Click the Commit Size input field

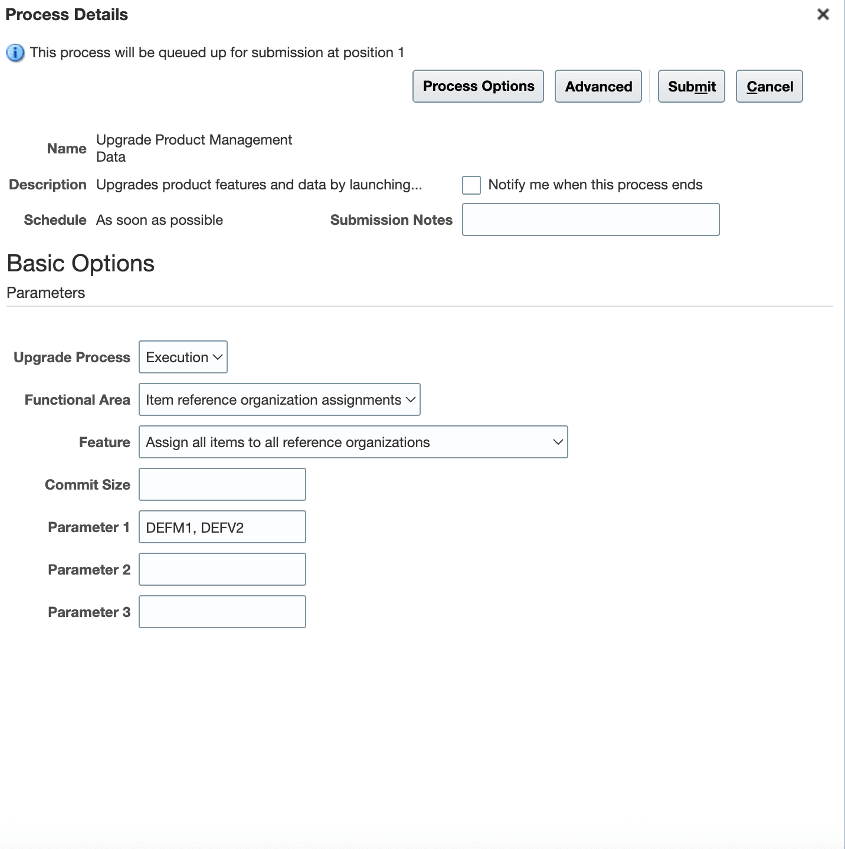click(x=221, y=484)
